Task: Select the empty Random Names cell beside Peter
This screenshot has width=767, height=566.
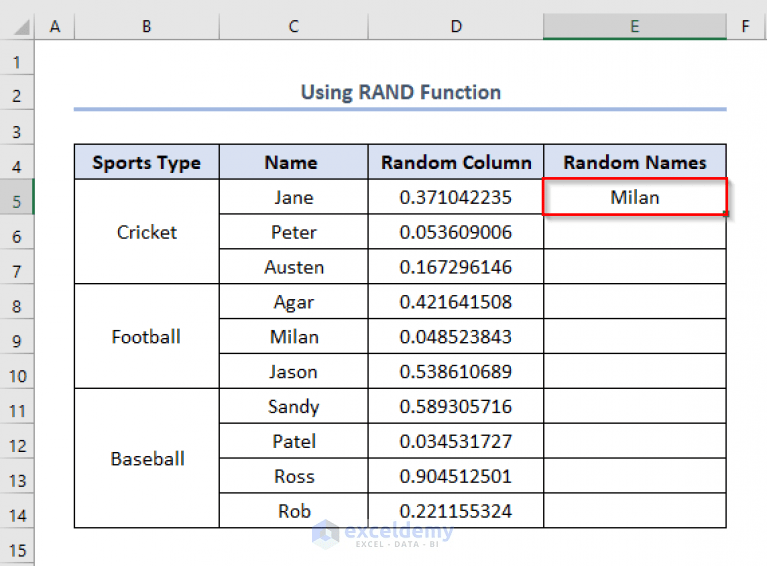Action: [x=634, y=232]
